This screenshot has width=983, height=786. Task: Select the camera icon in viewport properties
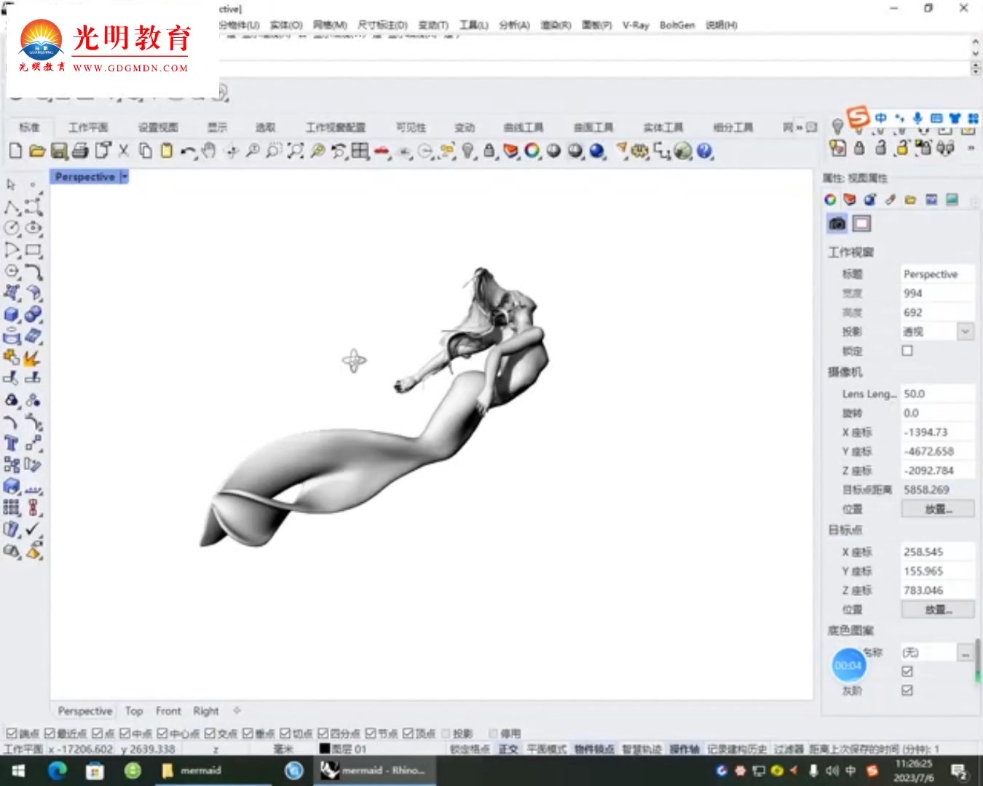(x=837, y=223)
